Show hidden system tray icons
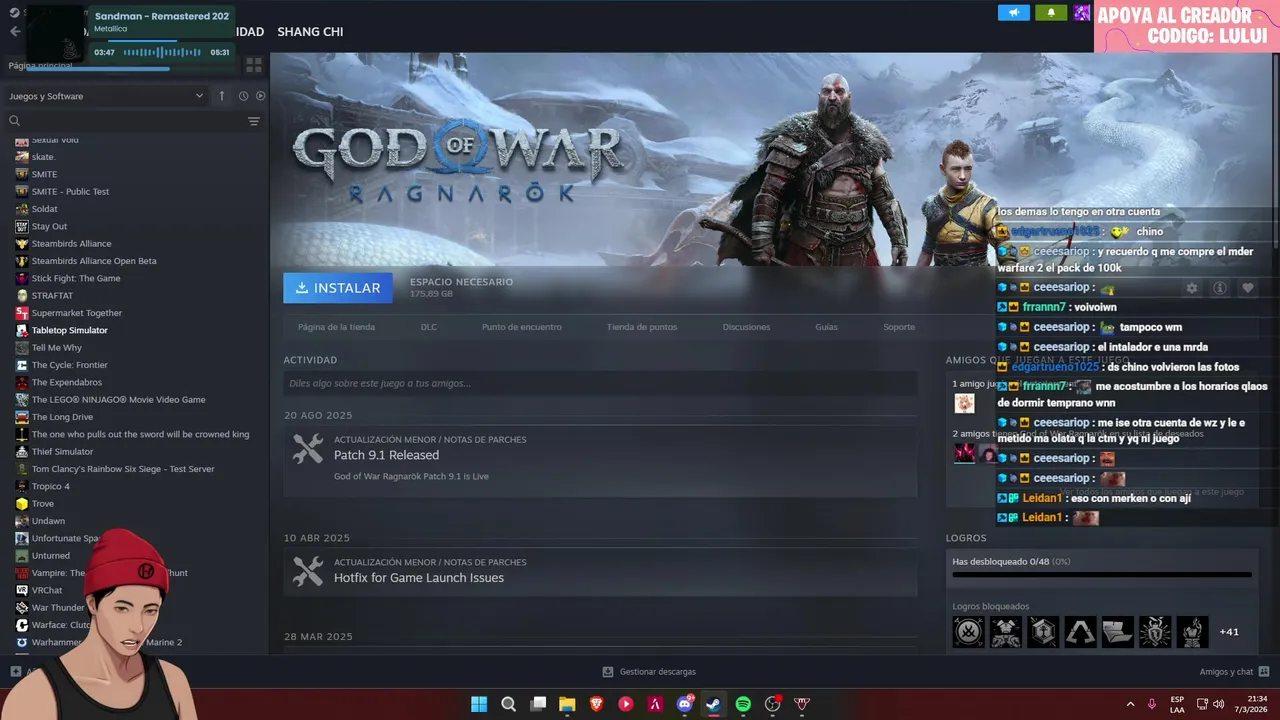 point(1130,704)
